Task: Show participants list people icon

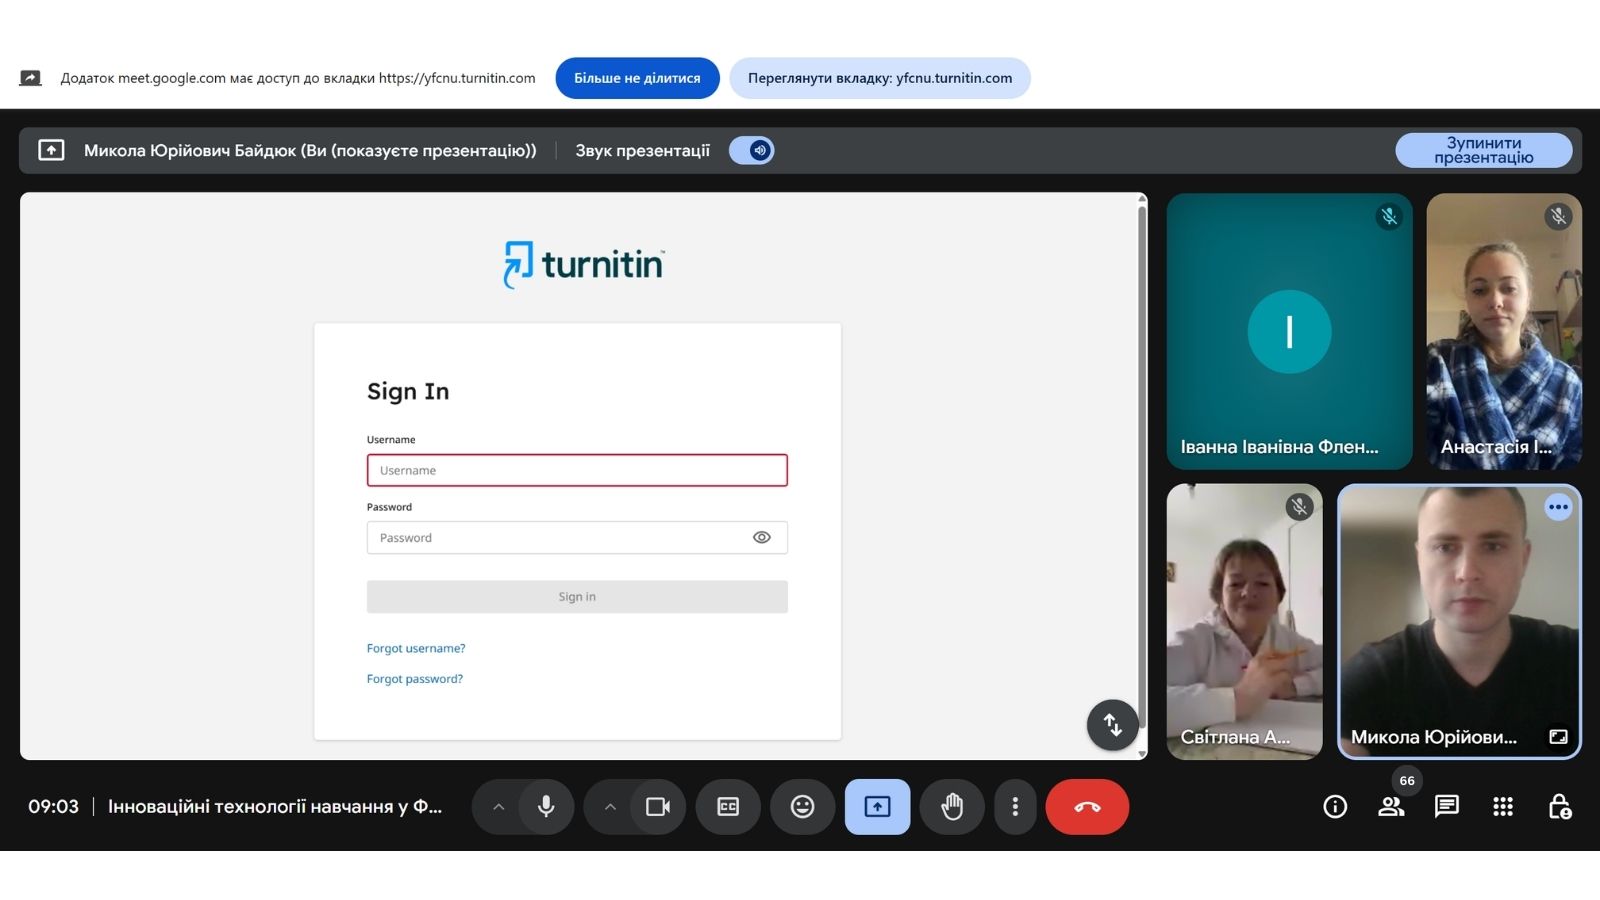Action: point(1391,807)
